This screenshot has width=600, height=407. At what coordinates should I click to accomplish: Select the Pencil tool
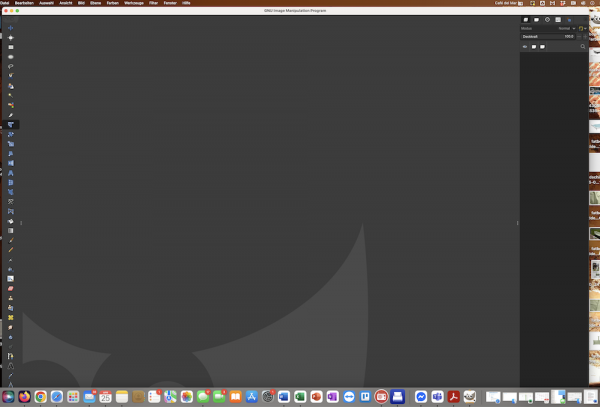point(11,250)
